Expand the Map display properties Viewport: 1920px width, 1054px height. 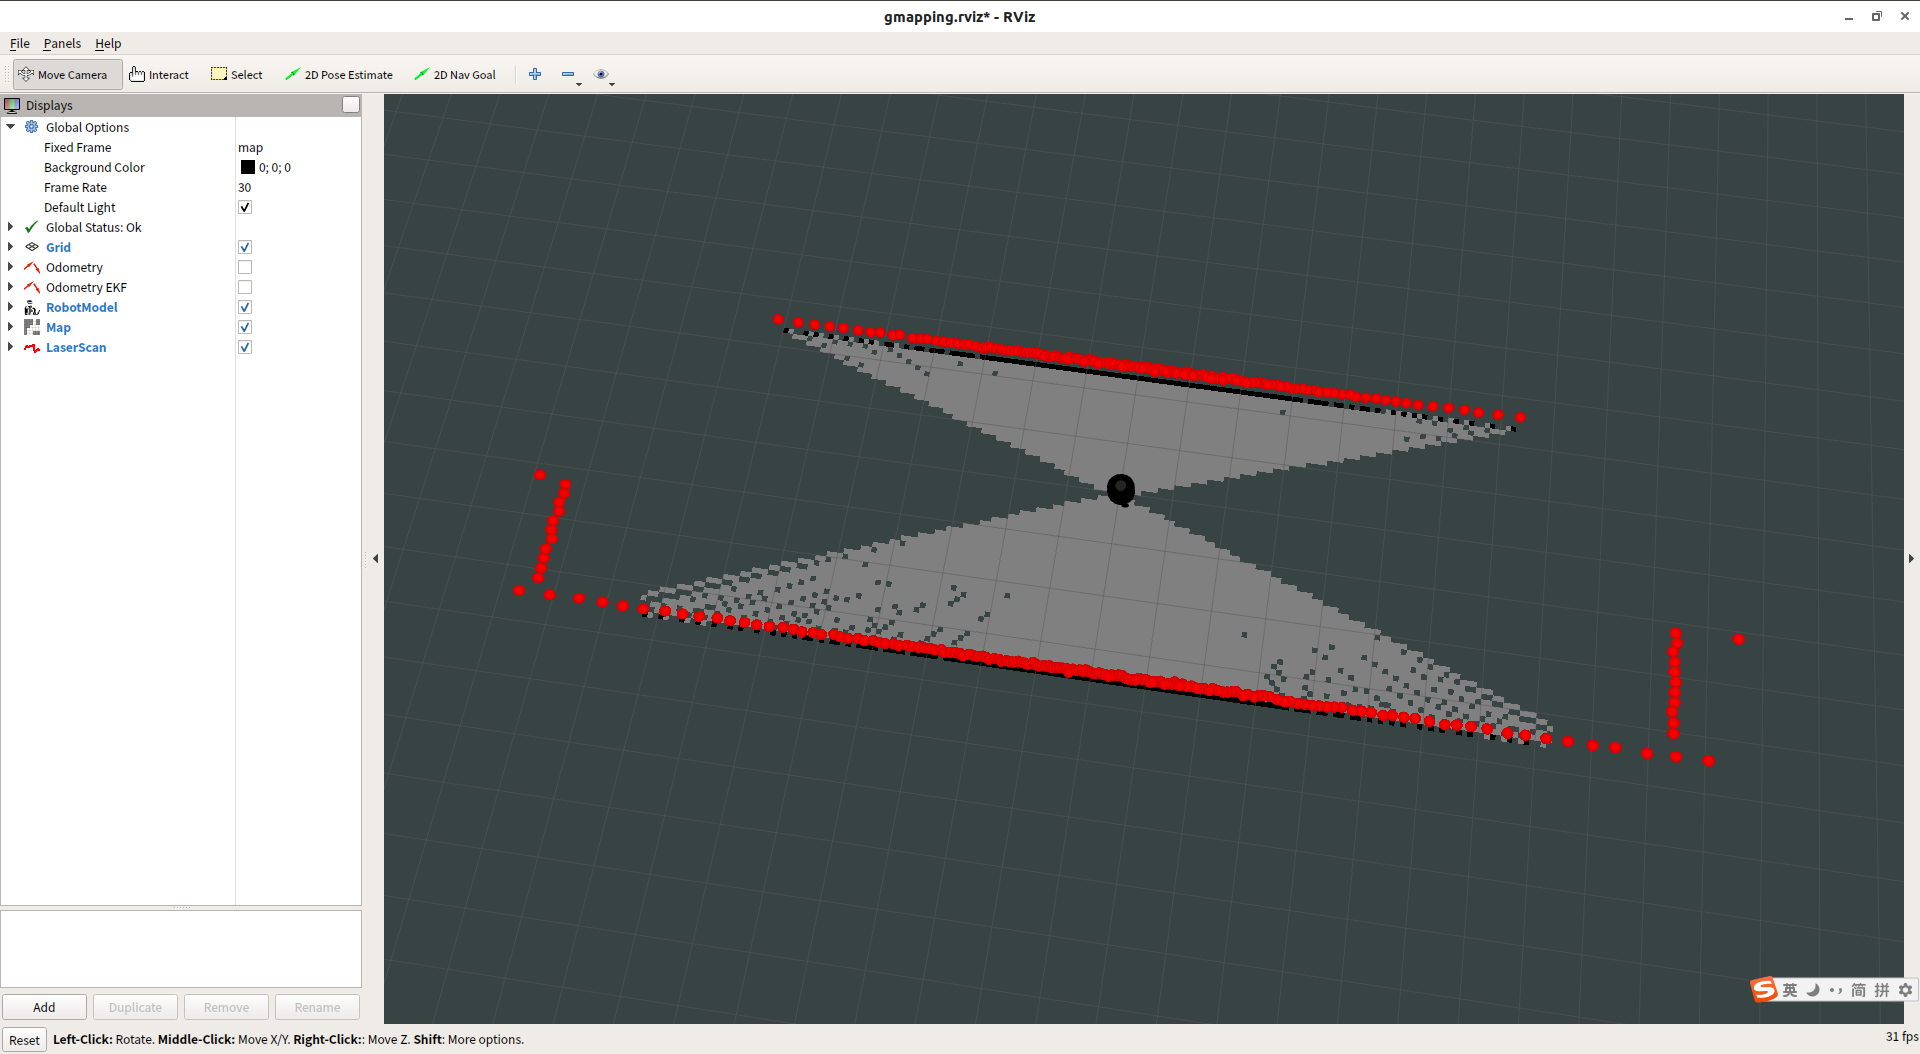click(x=11, y=327)
